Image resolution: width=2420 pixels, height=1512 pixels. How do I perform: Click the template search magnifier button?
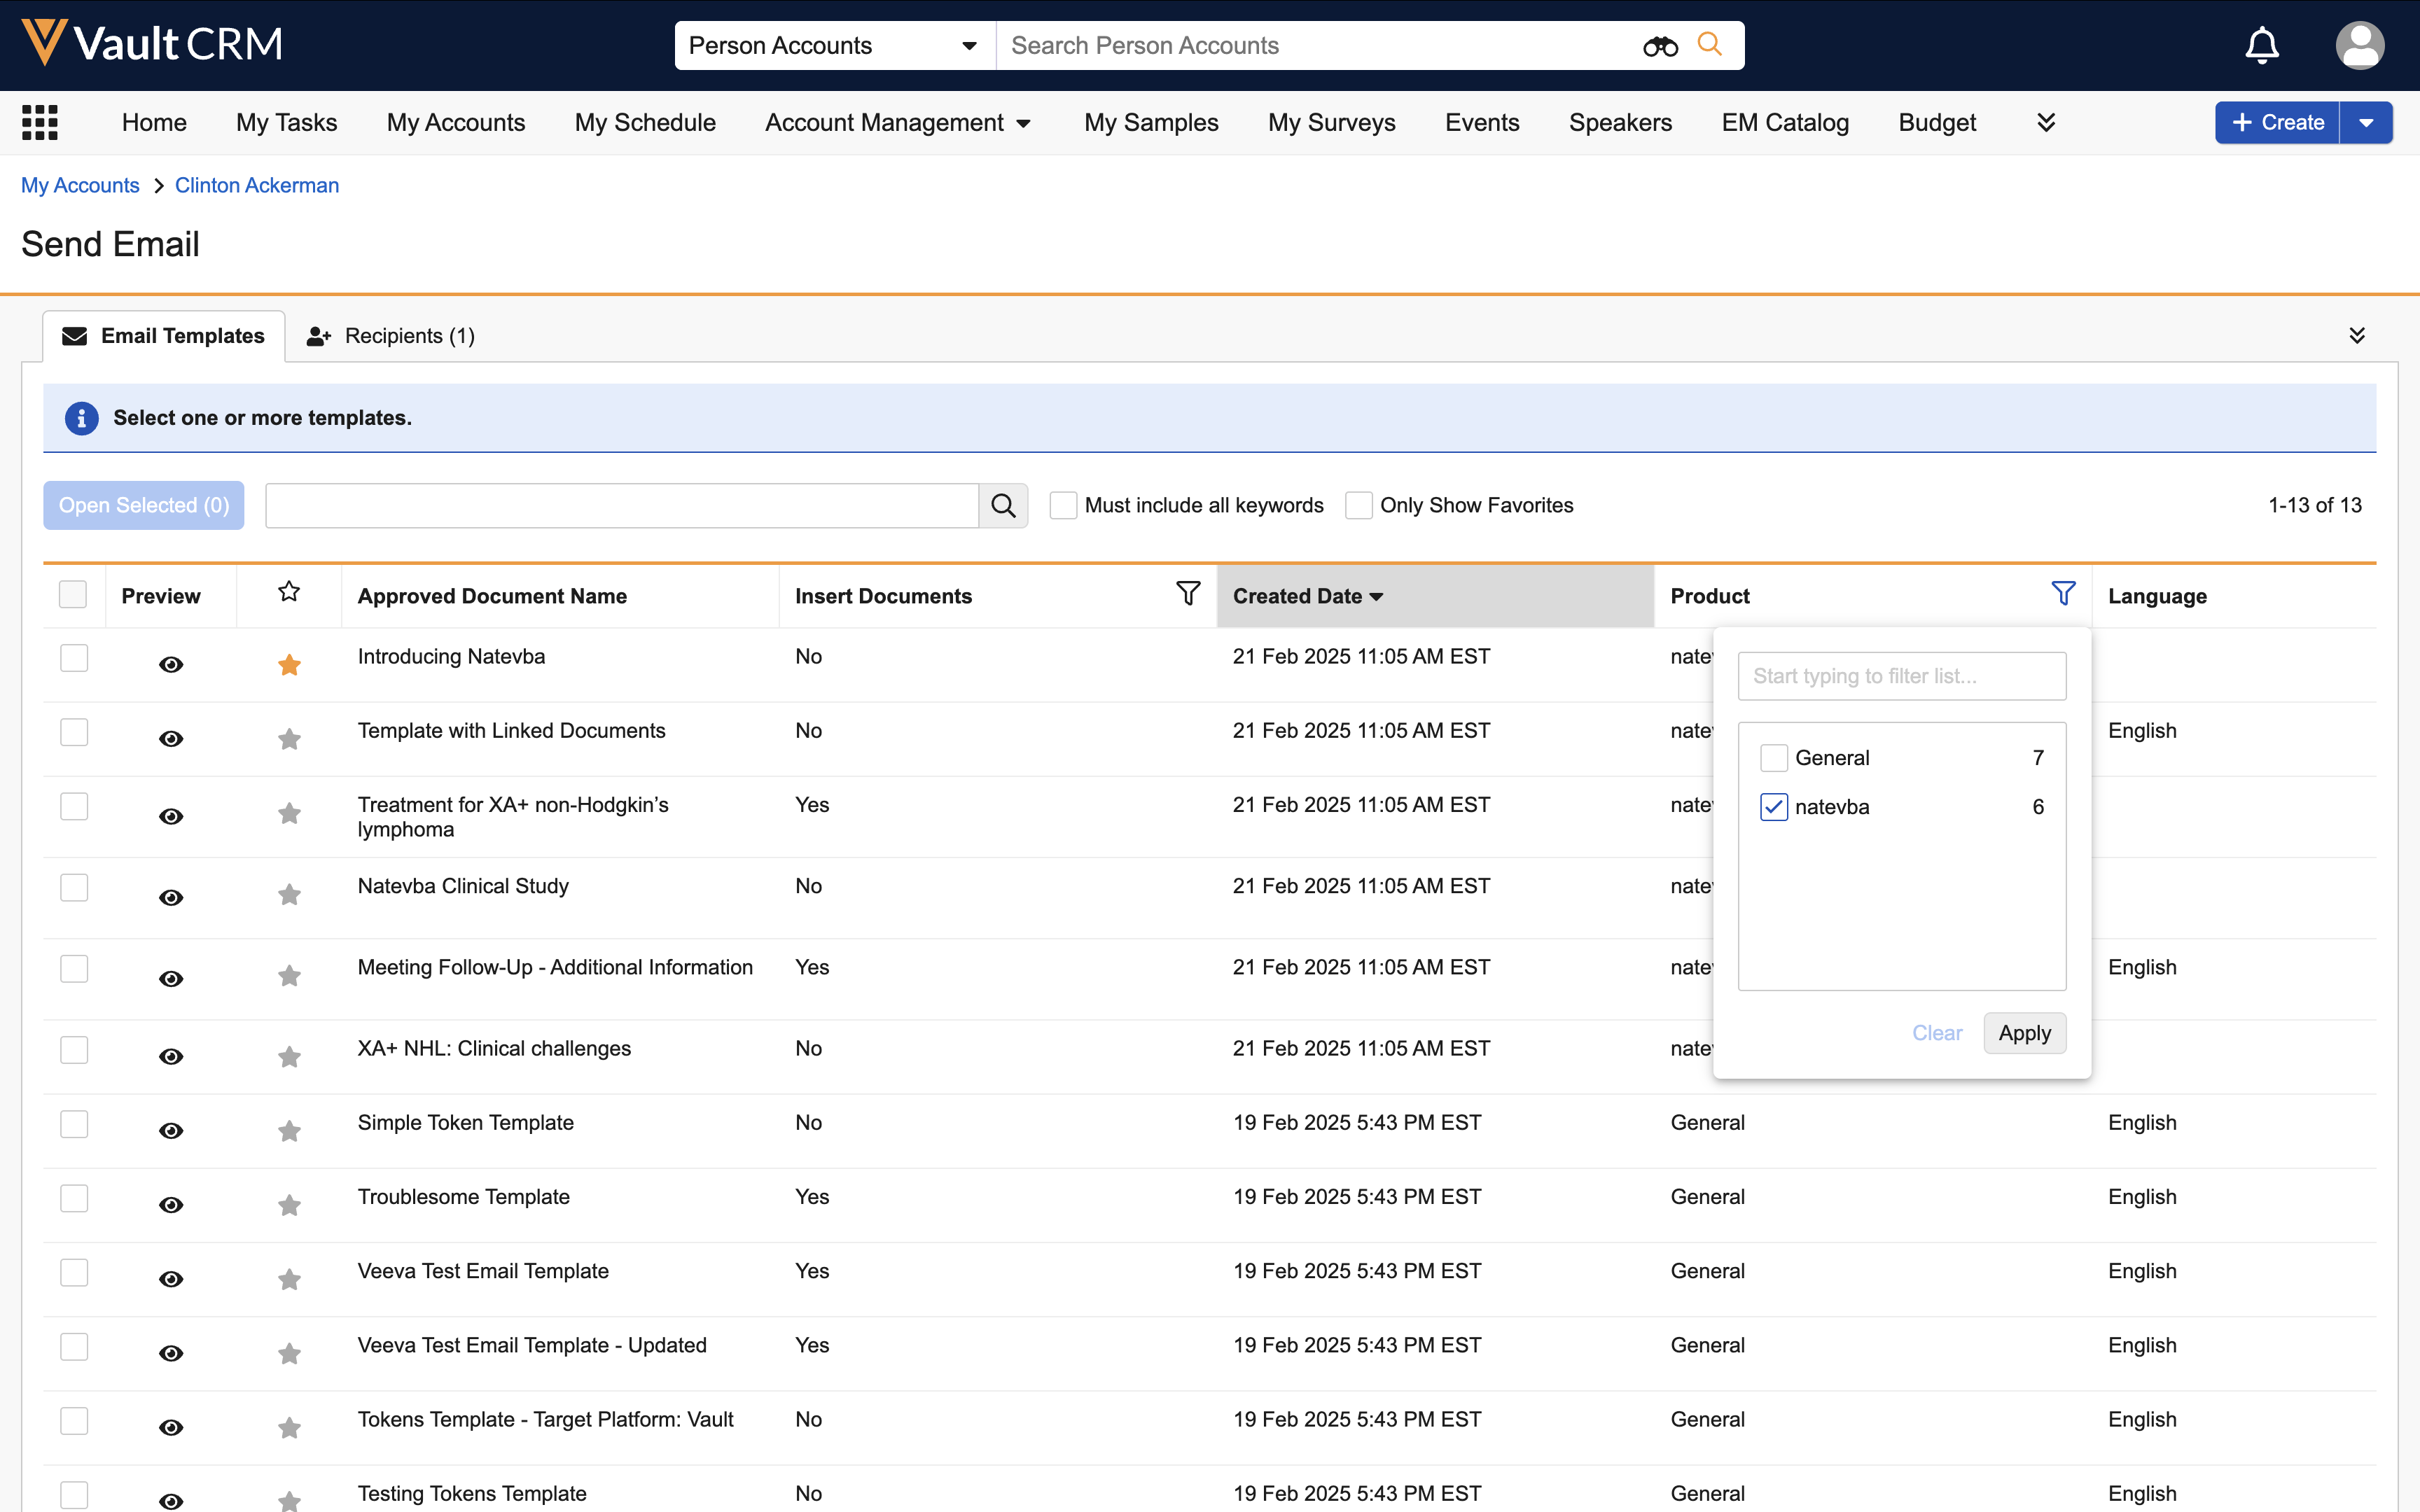[1003, 506]
